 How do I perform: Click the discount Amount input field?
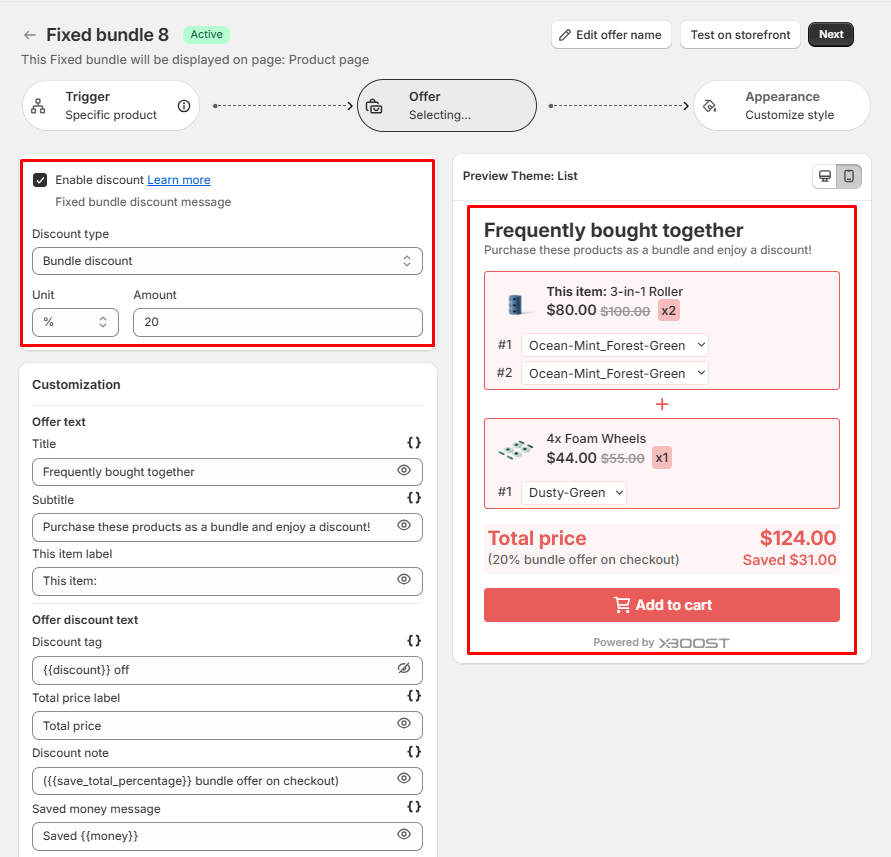tap(277, 322)
